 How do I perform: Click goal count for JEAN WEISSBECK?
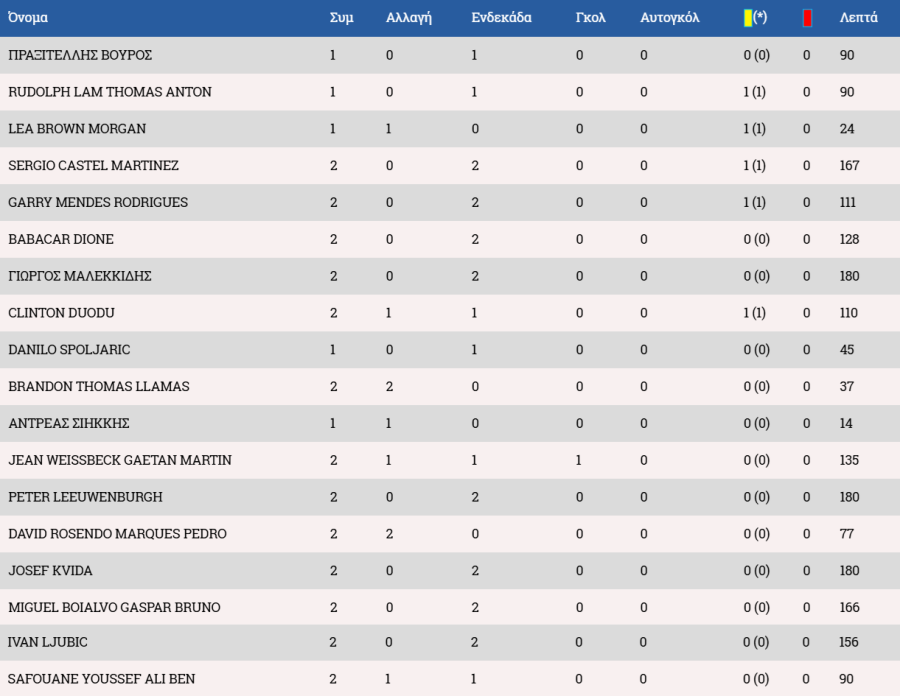(x=579, y=460)
